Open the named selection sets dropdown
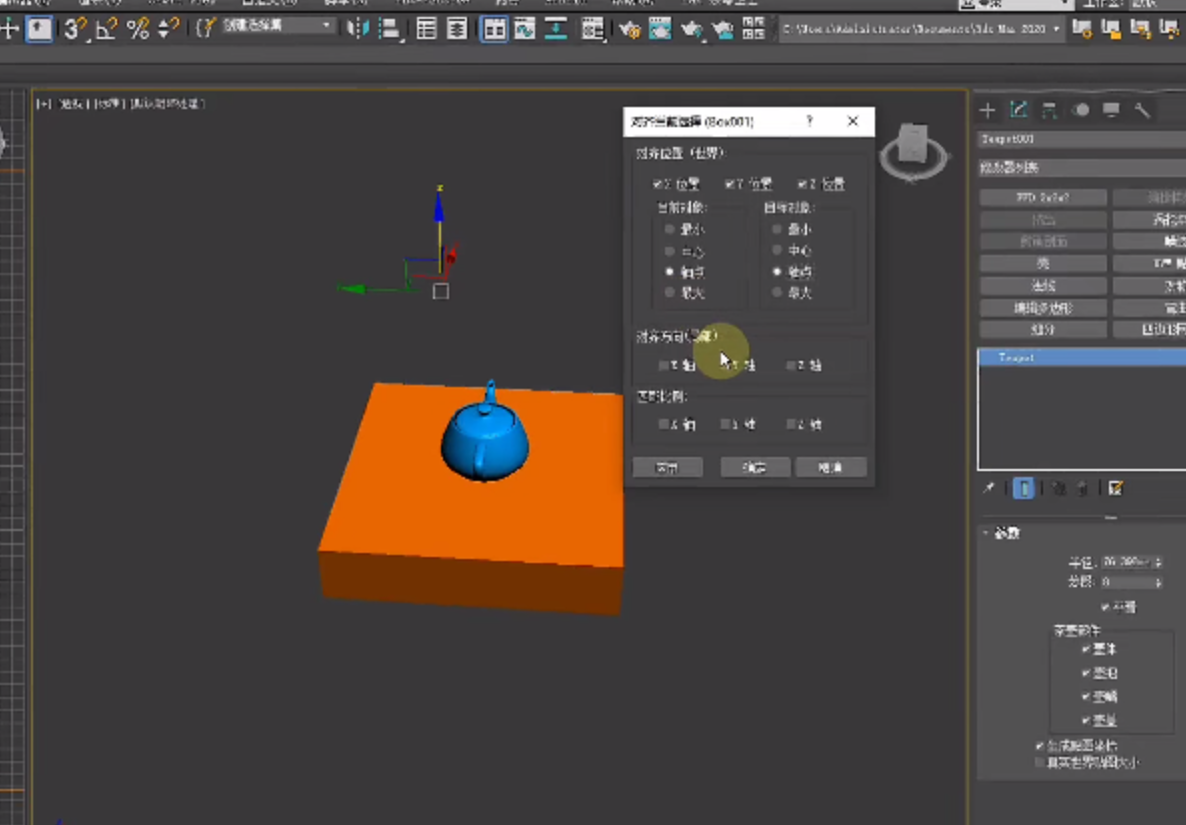The width and height of the screenshot is (1186, 825). [x=326, y=26]
